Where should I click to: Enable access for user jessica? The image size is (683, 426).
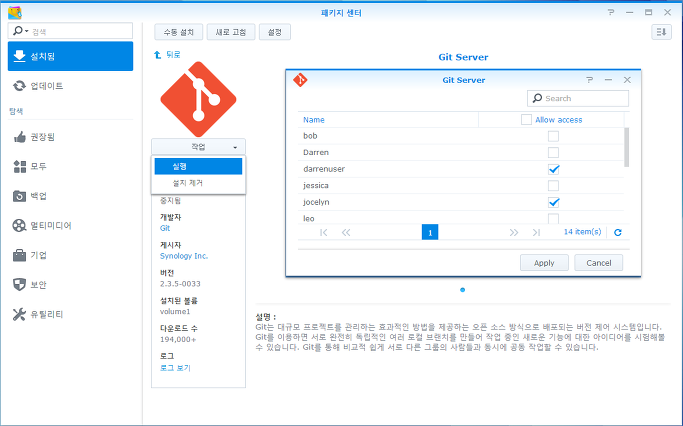click(x=553, y=186)
